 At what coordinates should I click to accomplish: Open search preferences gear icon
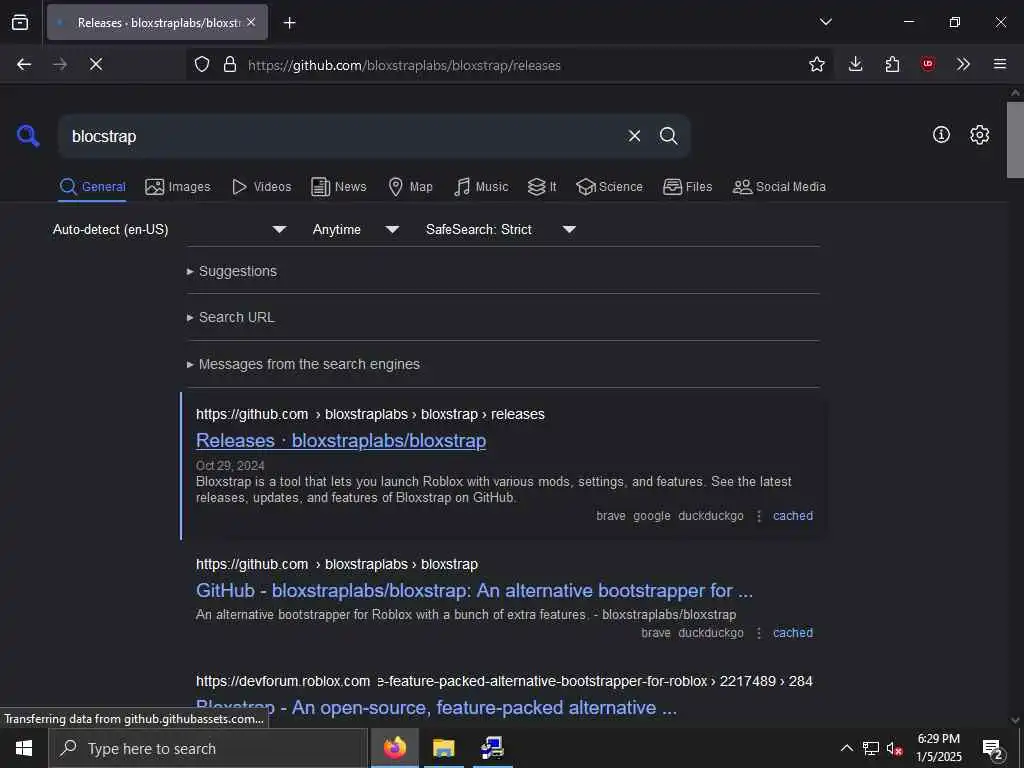980,135
